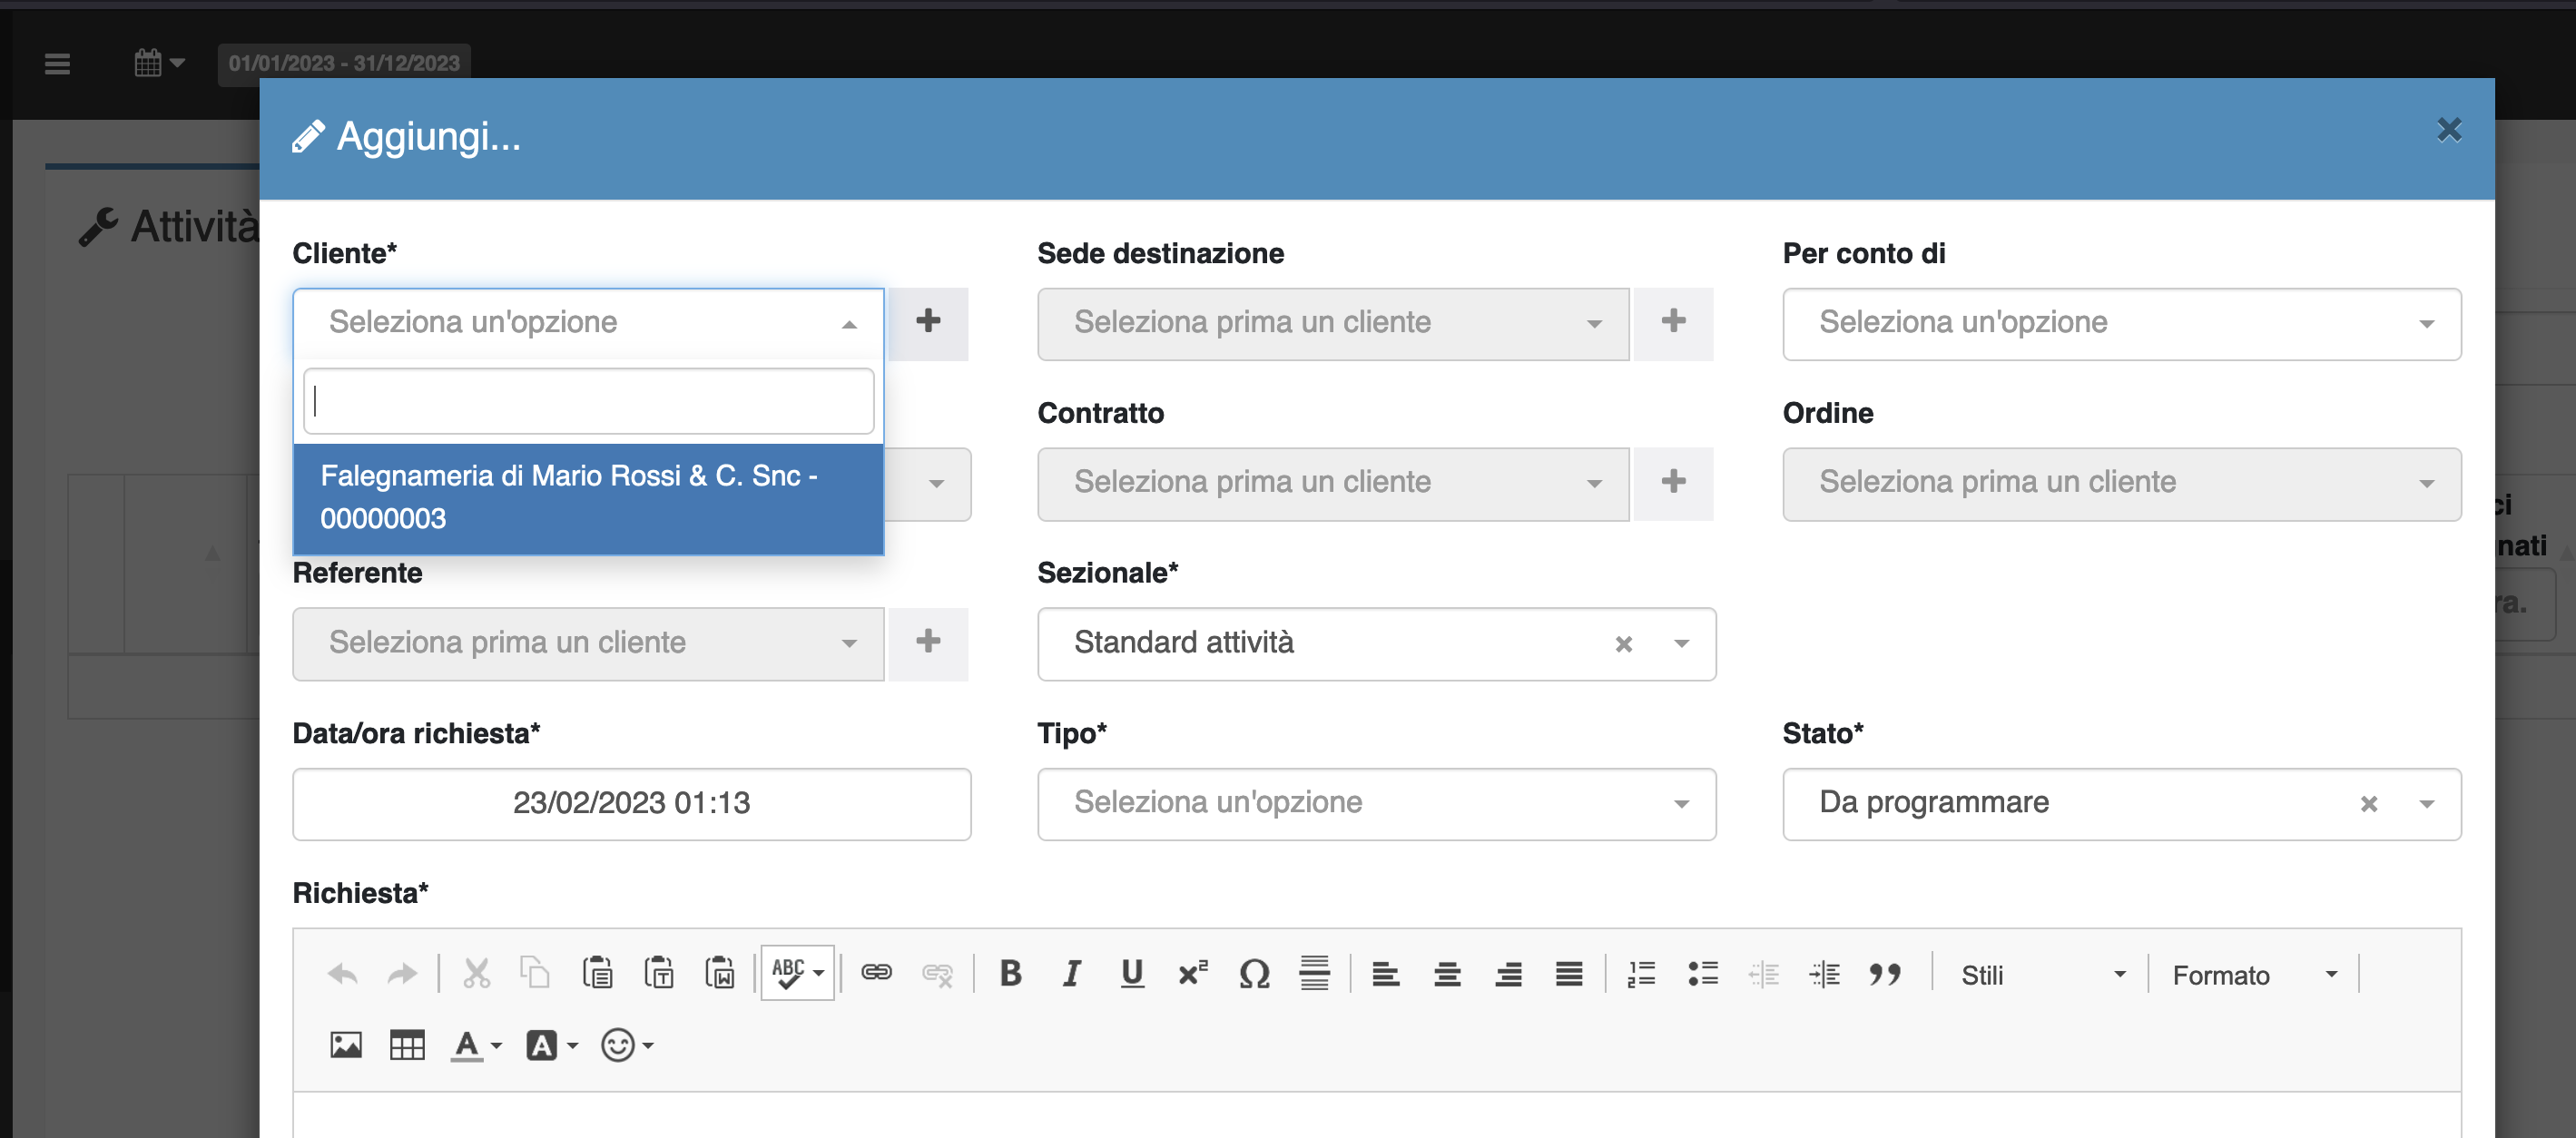The image size is (2576, 1138).
Task: Open the hamburger menu at top left
Action: pos(56,63)
